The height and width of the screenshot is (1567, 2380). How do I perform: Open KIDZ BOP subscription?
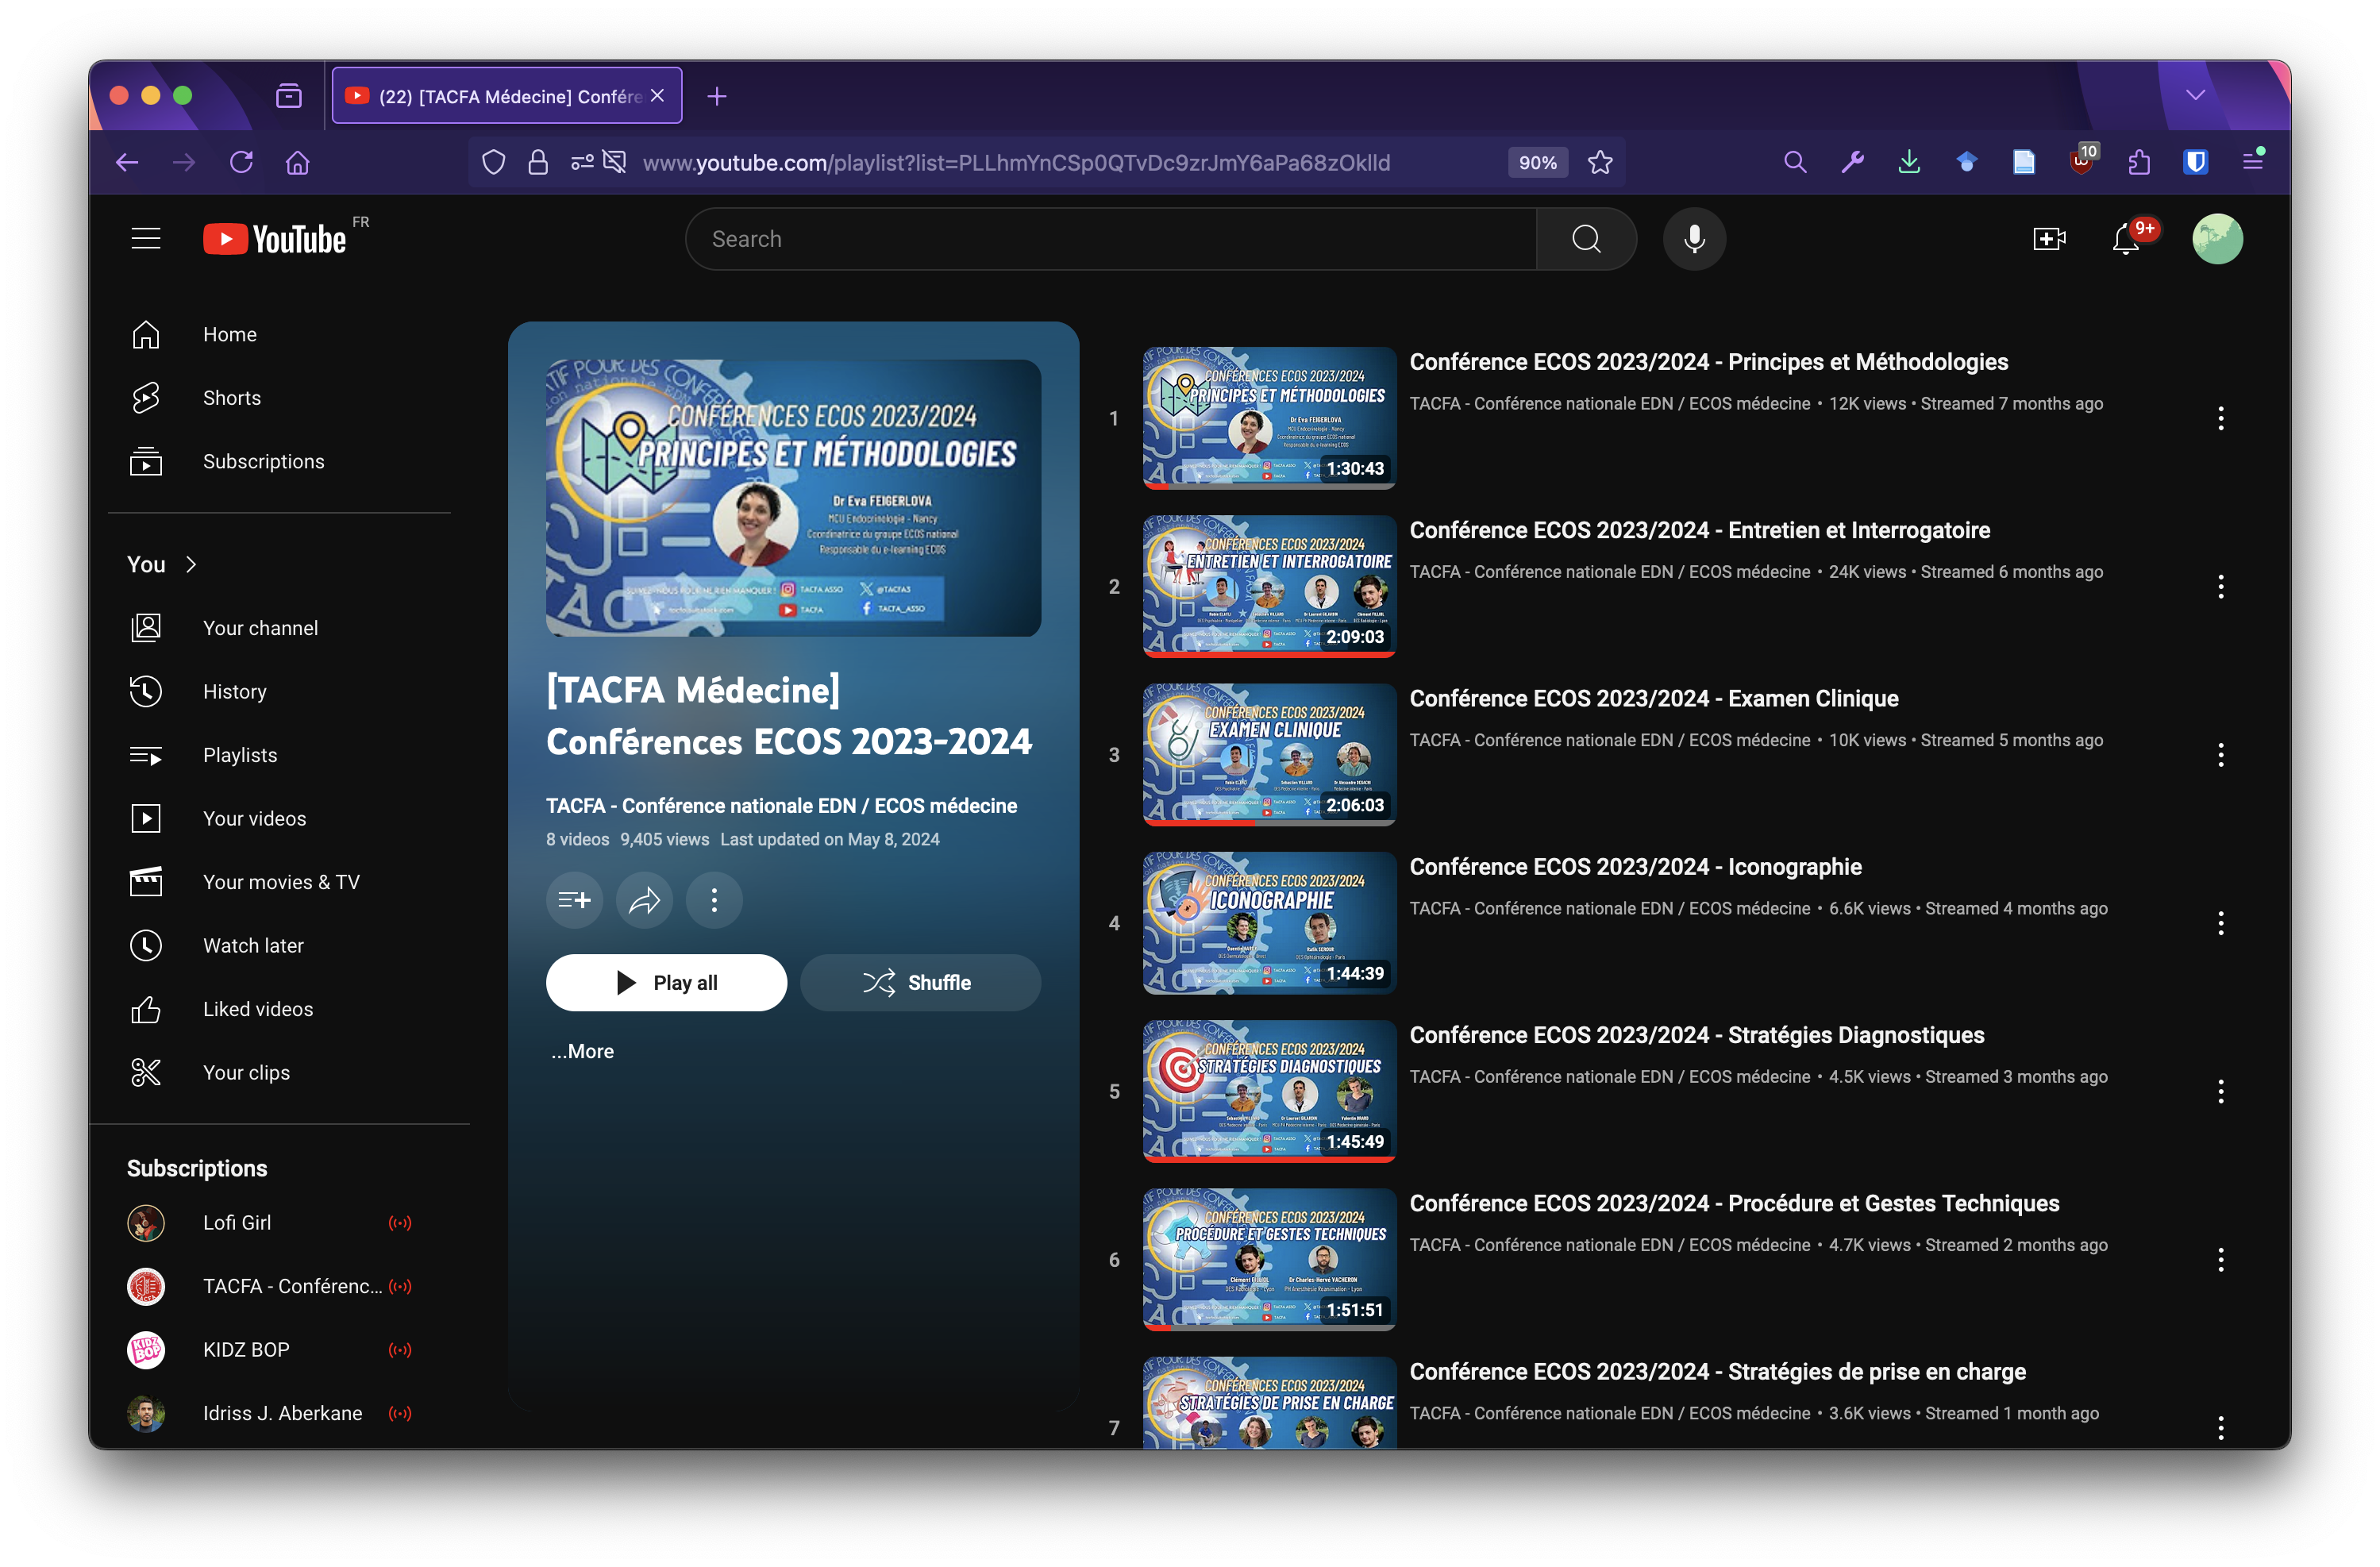point(280,1349)
